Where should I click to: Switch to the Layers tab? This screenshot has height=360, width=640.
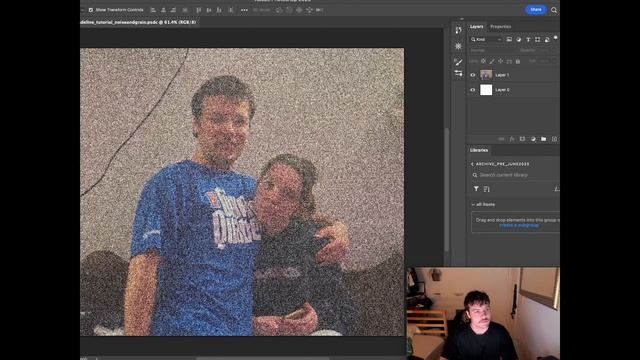coord(476,27)
